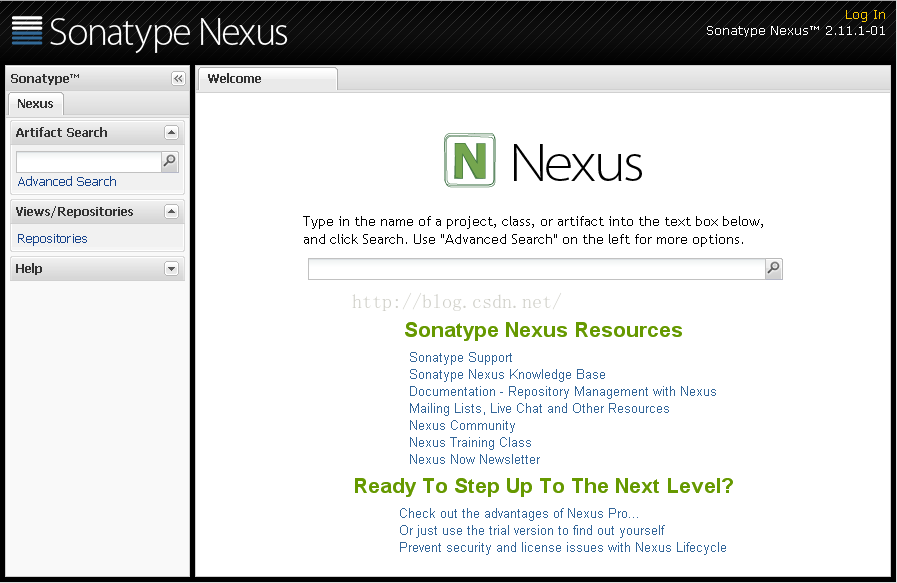This screenshot has height=583, width=897.
Task: Click the Sonatype™ side panel title
Action: click(45, 78)
